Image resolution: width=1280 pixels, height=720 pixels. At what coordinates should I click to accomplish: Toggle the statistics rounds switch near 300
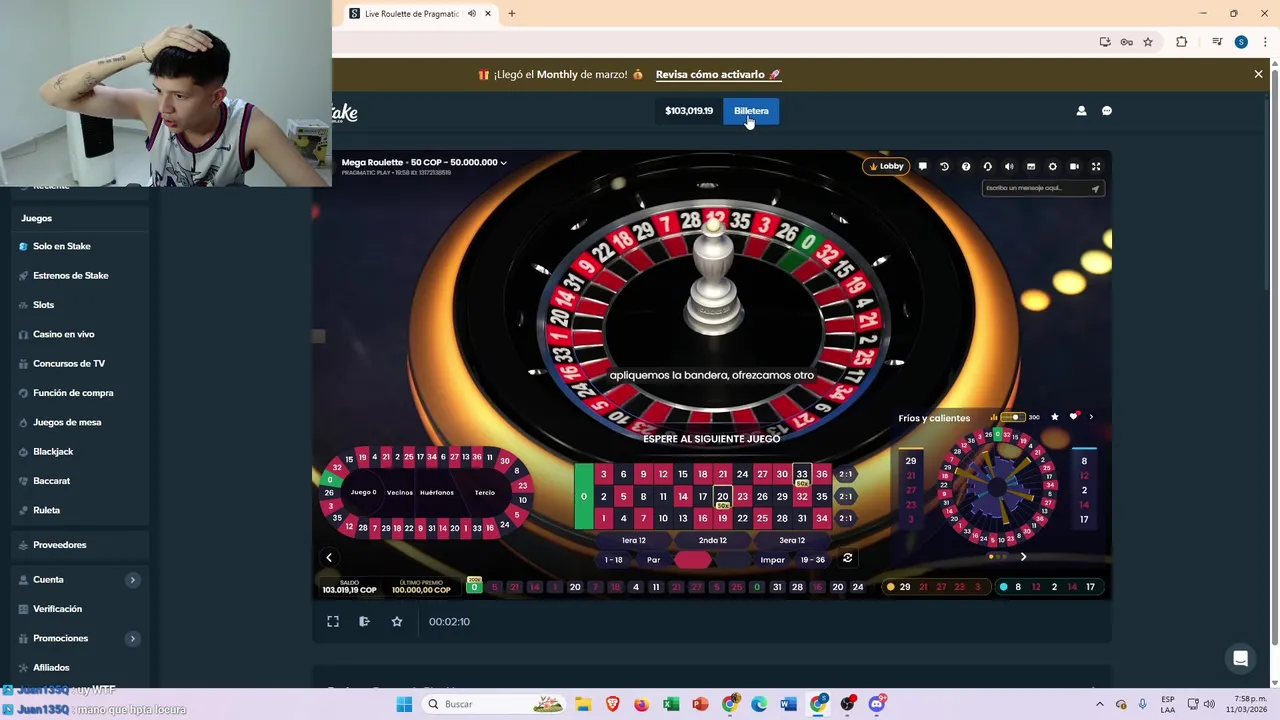tap(1013, 417)
